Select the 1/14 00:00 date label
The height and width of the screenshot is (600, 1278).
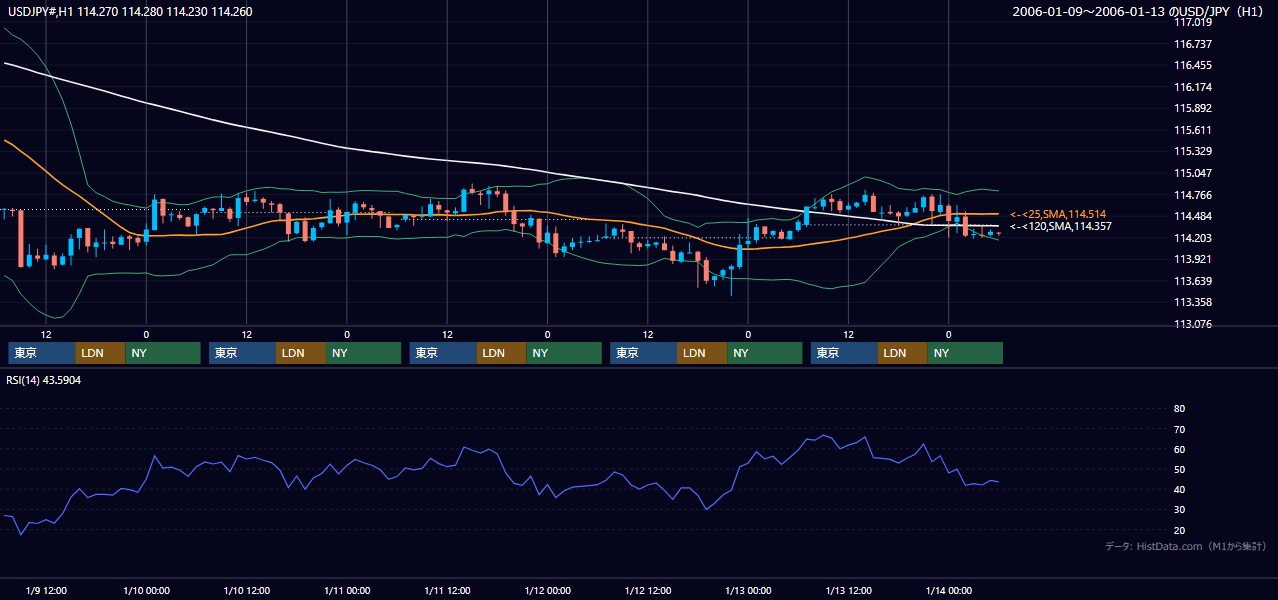coord(948,590)
